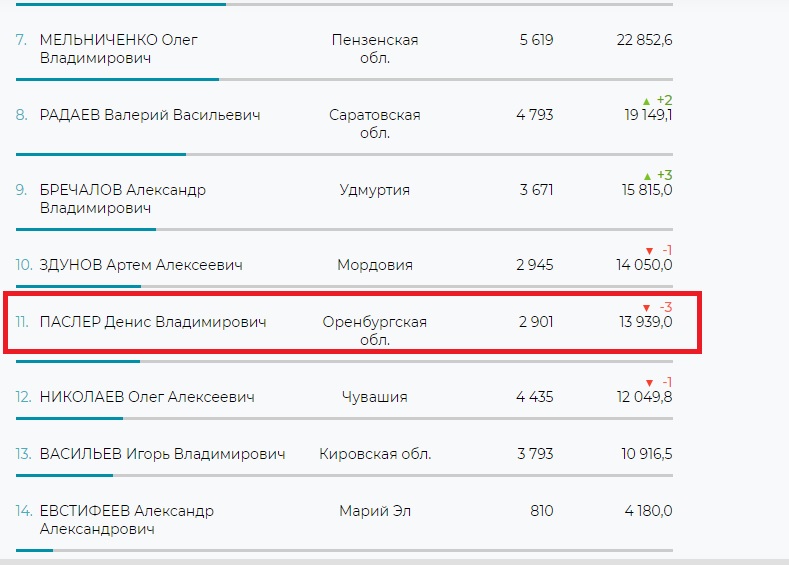This screenshot has height=565, width=789.
Task: Open НИКОЛАЕВ Олег Алексеевич's entry
Action: [146, 397]
